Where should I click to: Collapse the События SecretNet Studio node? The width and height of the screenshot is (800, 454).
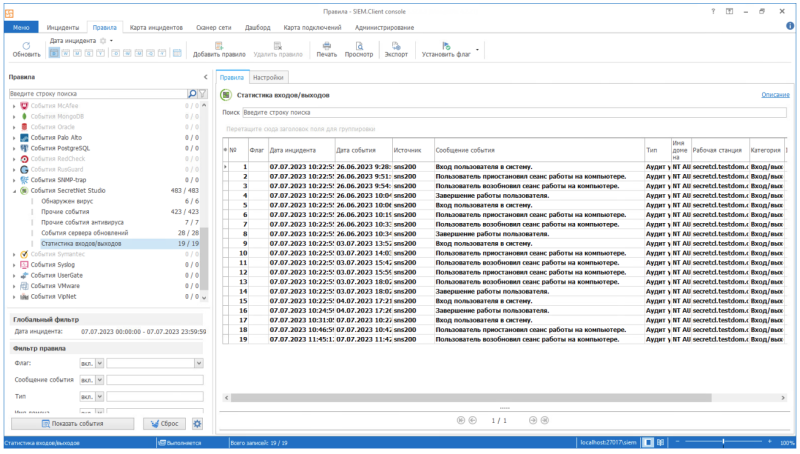point(14,191)
